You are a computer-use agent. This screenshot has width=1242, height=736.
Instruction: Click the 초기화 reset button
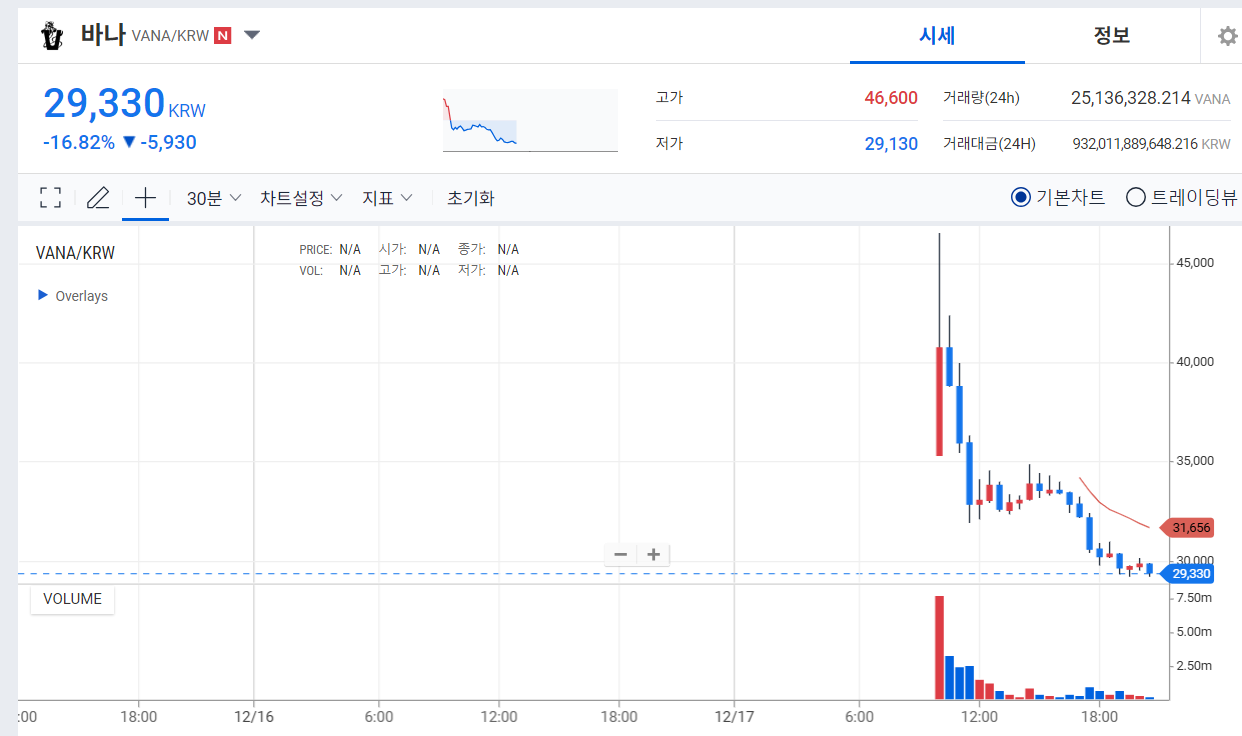point(471,198)
